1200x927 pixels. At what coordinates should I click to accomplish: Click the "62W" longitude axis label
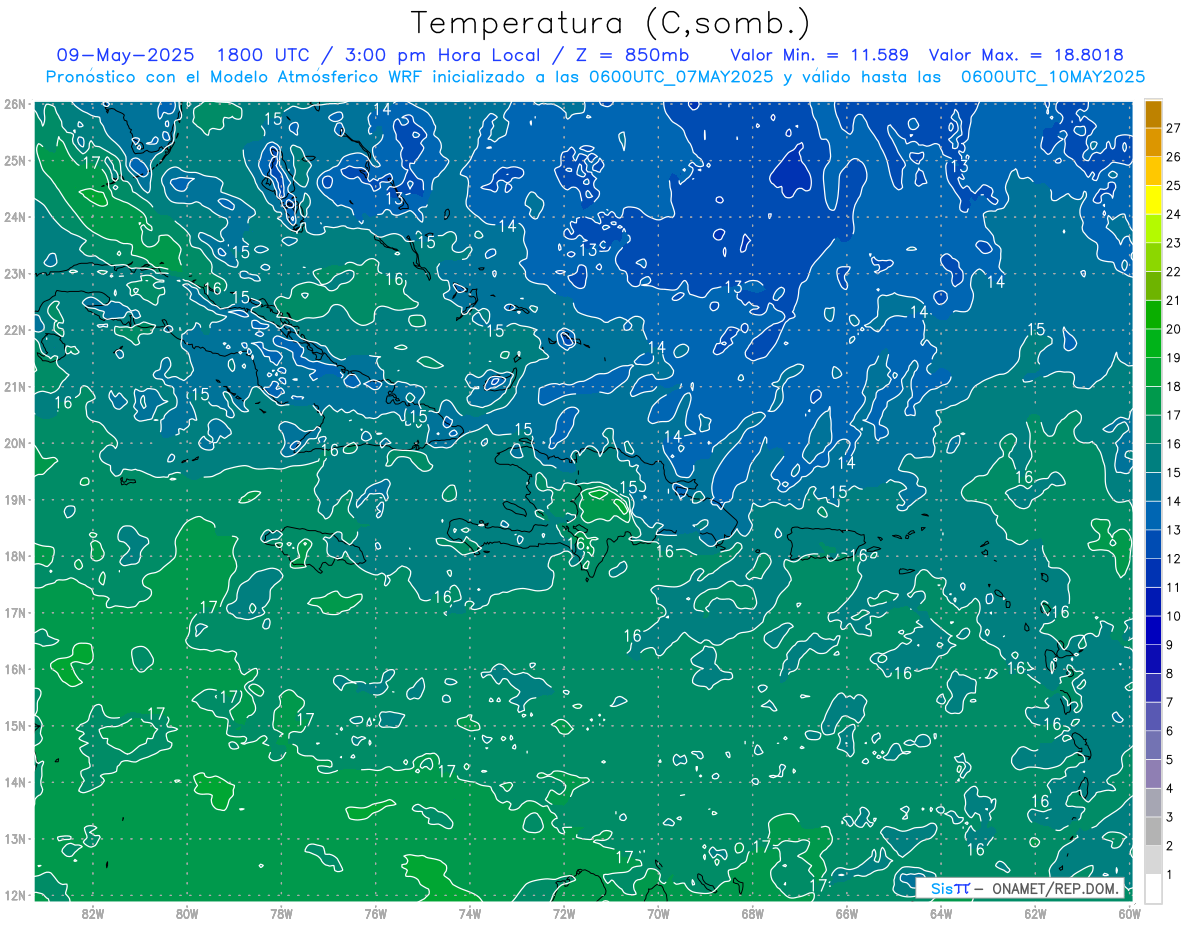tap(1036, 913)
